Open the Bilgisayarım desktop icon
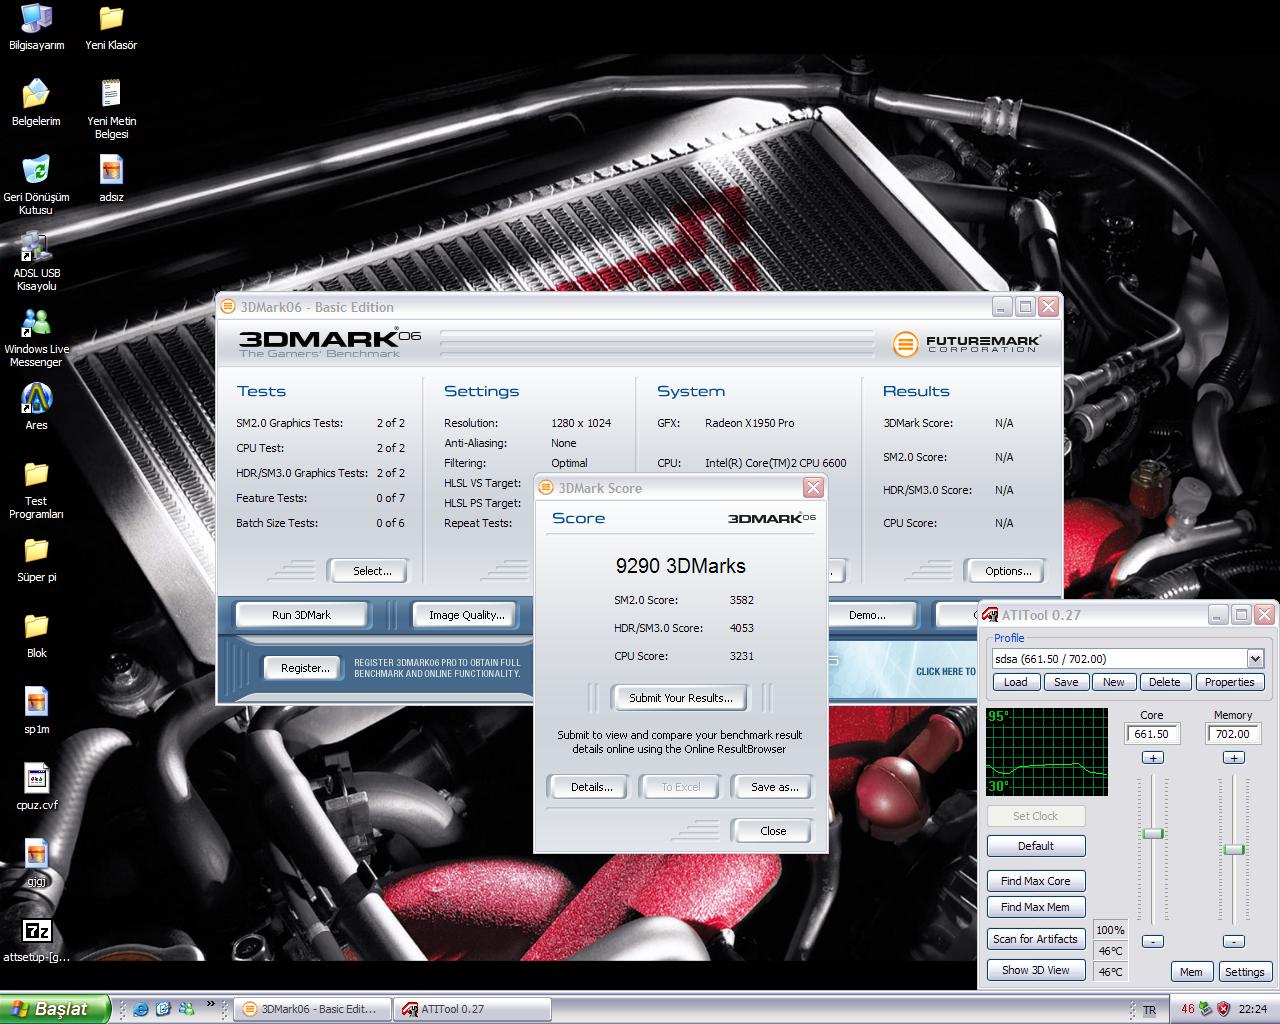This screenshot has height=1024, width=1280. click(x=36, y=19)
